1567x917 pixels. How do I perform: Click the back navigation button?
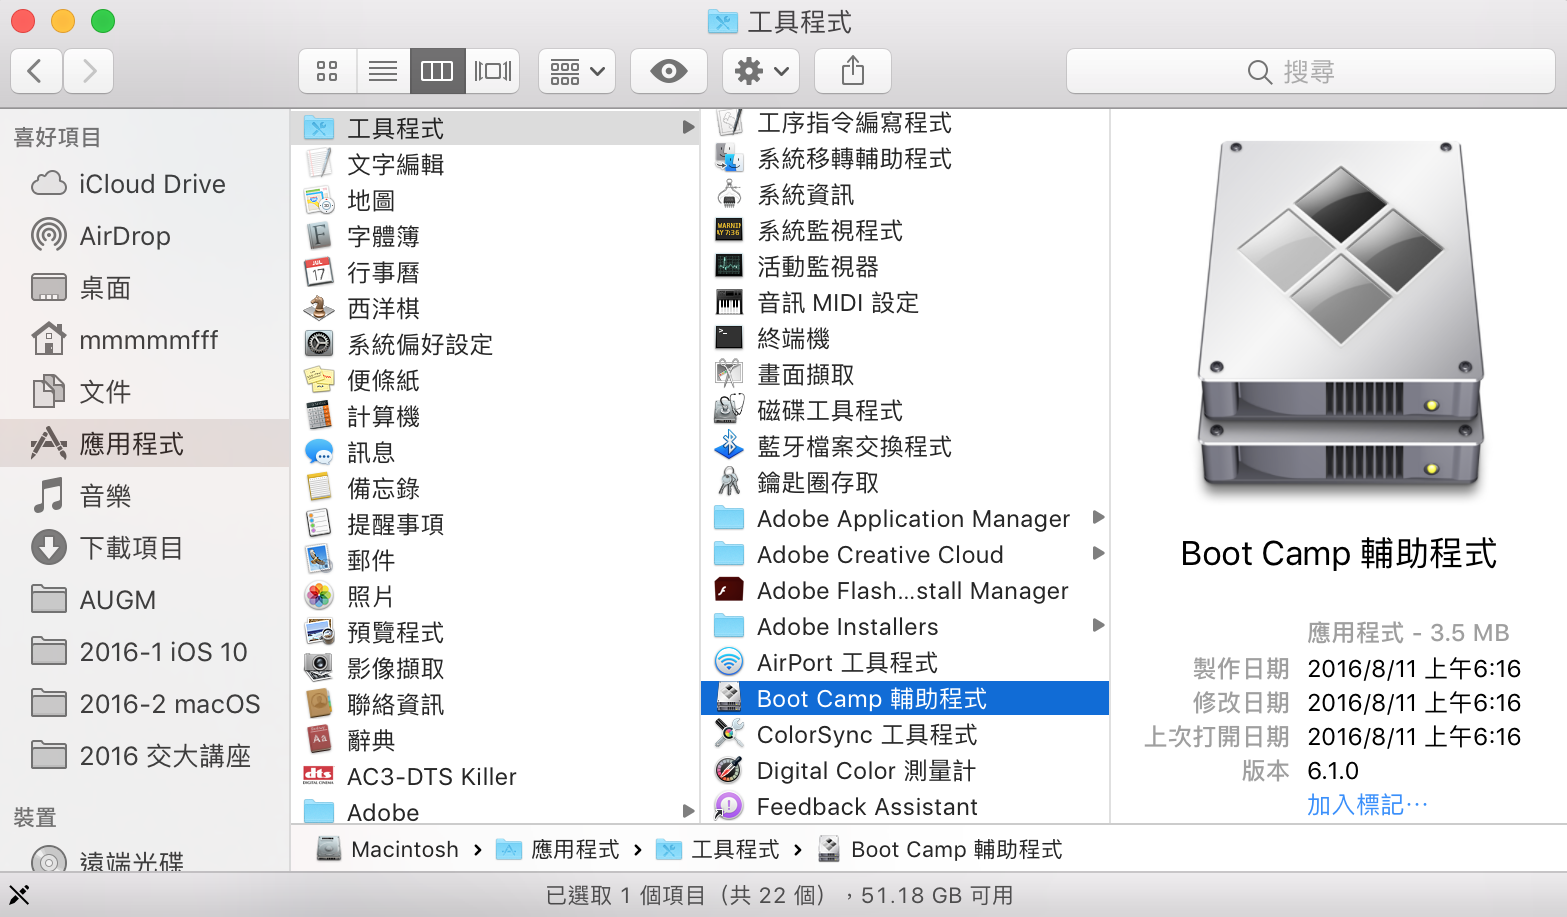(x=36, y=71)
